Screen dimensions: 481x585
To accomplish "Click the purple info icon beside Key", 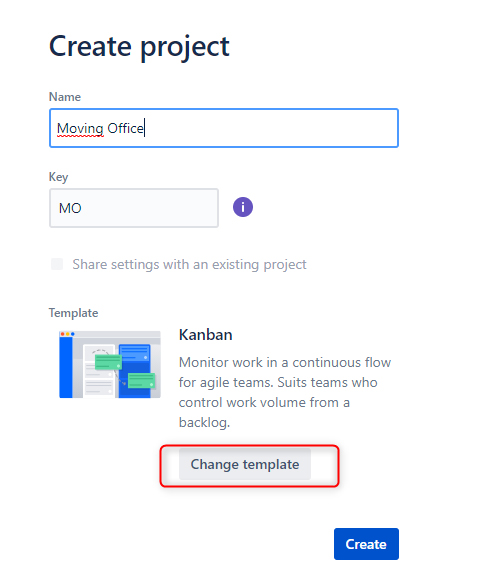I will pyautogui.click(x=243, y=207).
